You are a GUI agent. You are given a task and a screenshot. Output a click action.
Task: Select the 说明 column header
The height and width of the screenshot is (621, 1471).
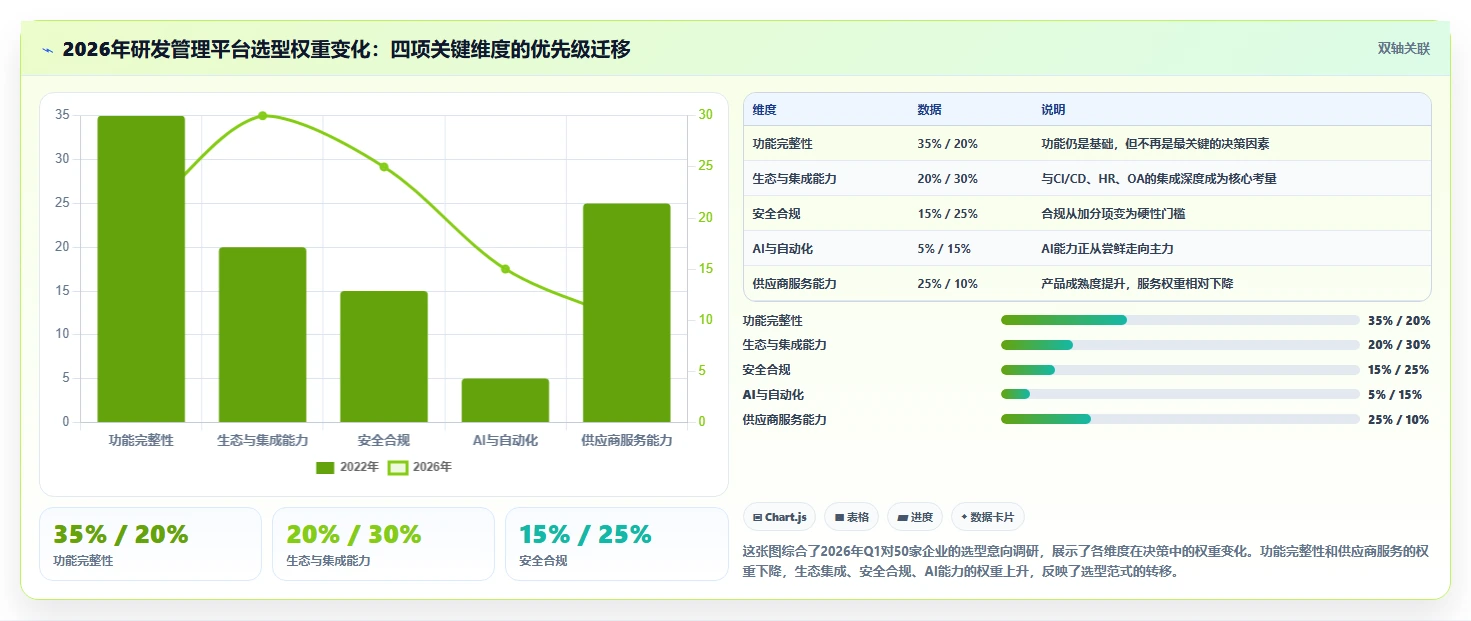coord(1053,110)
